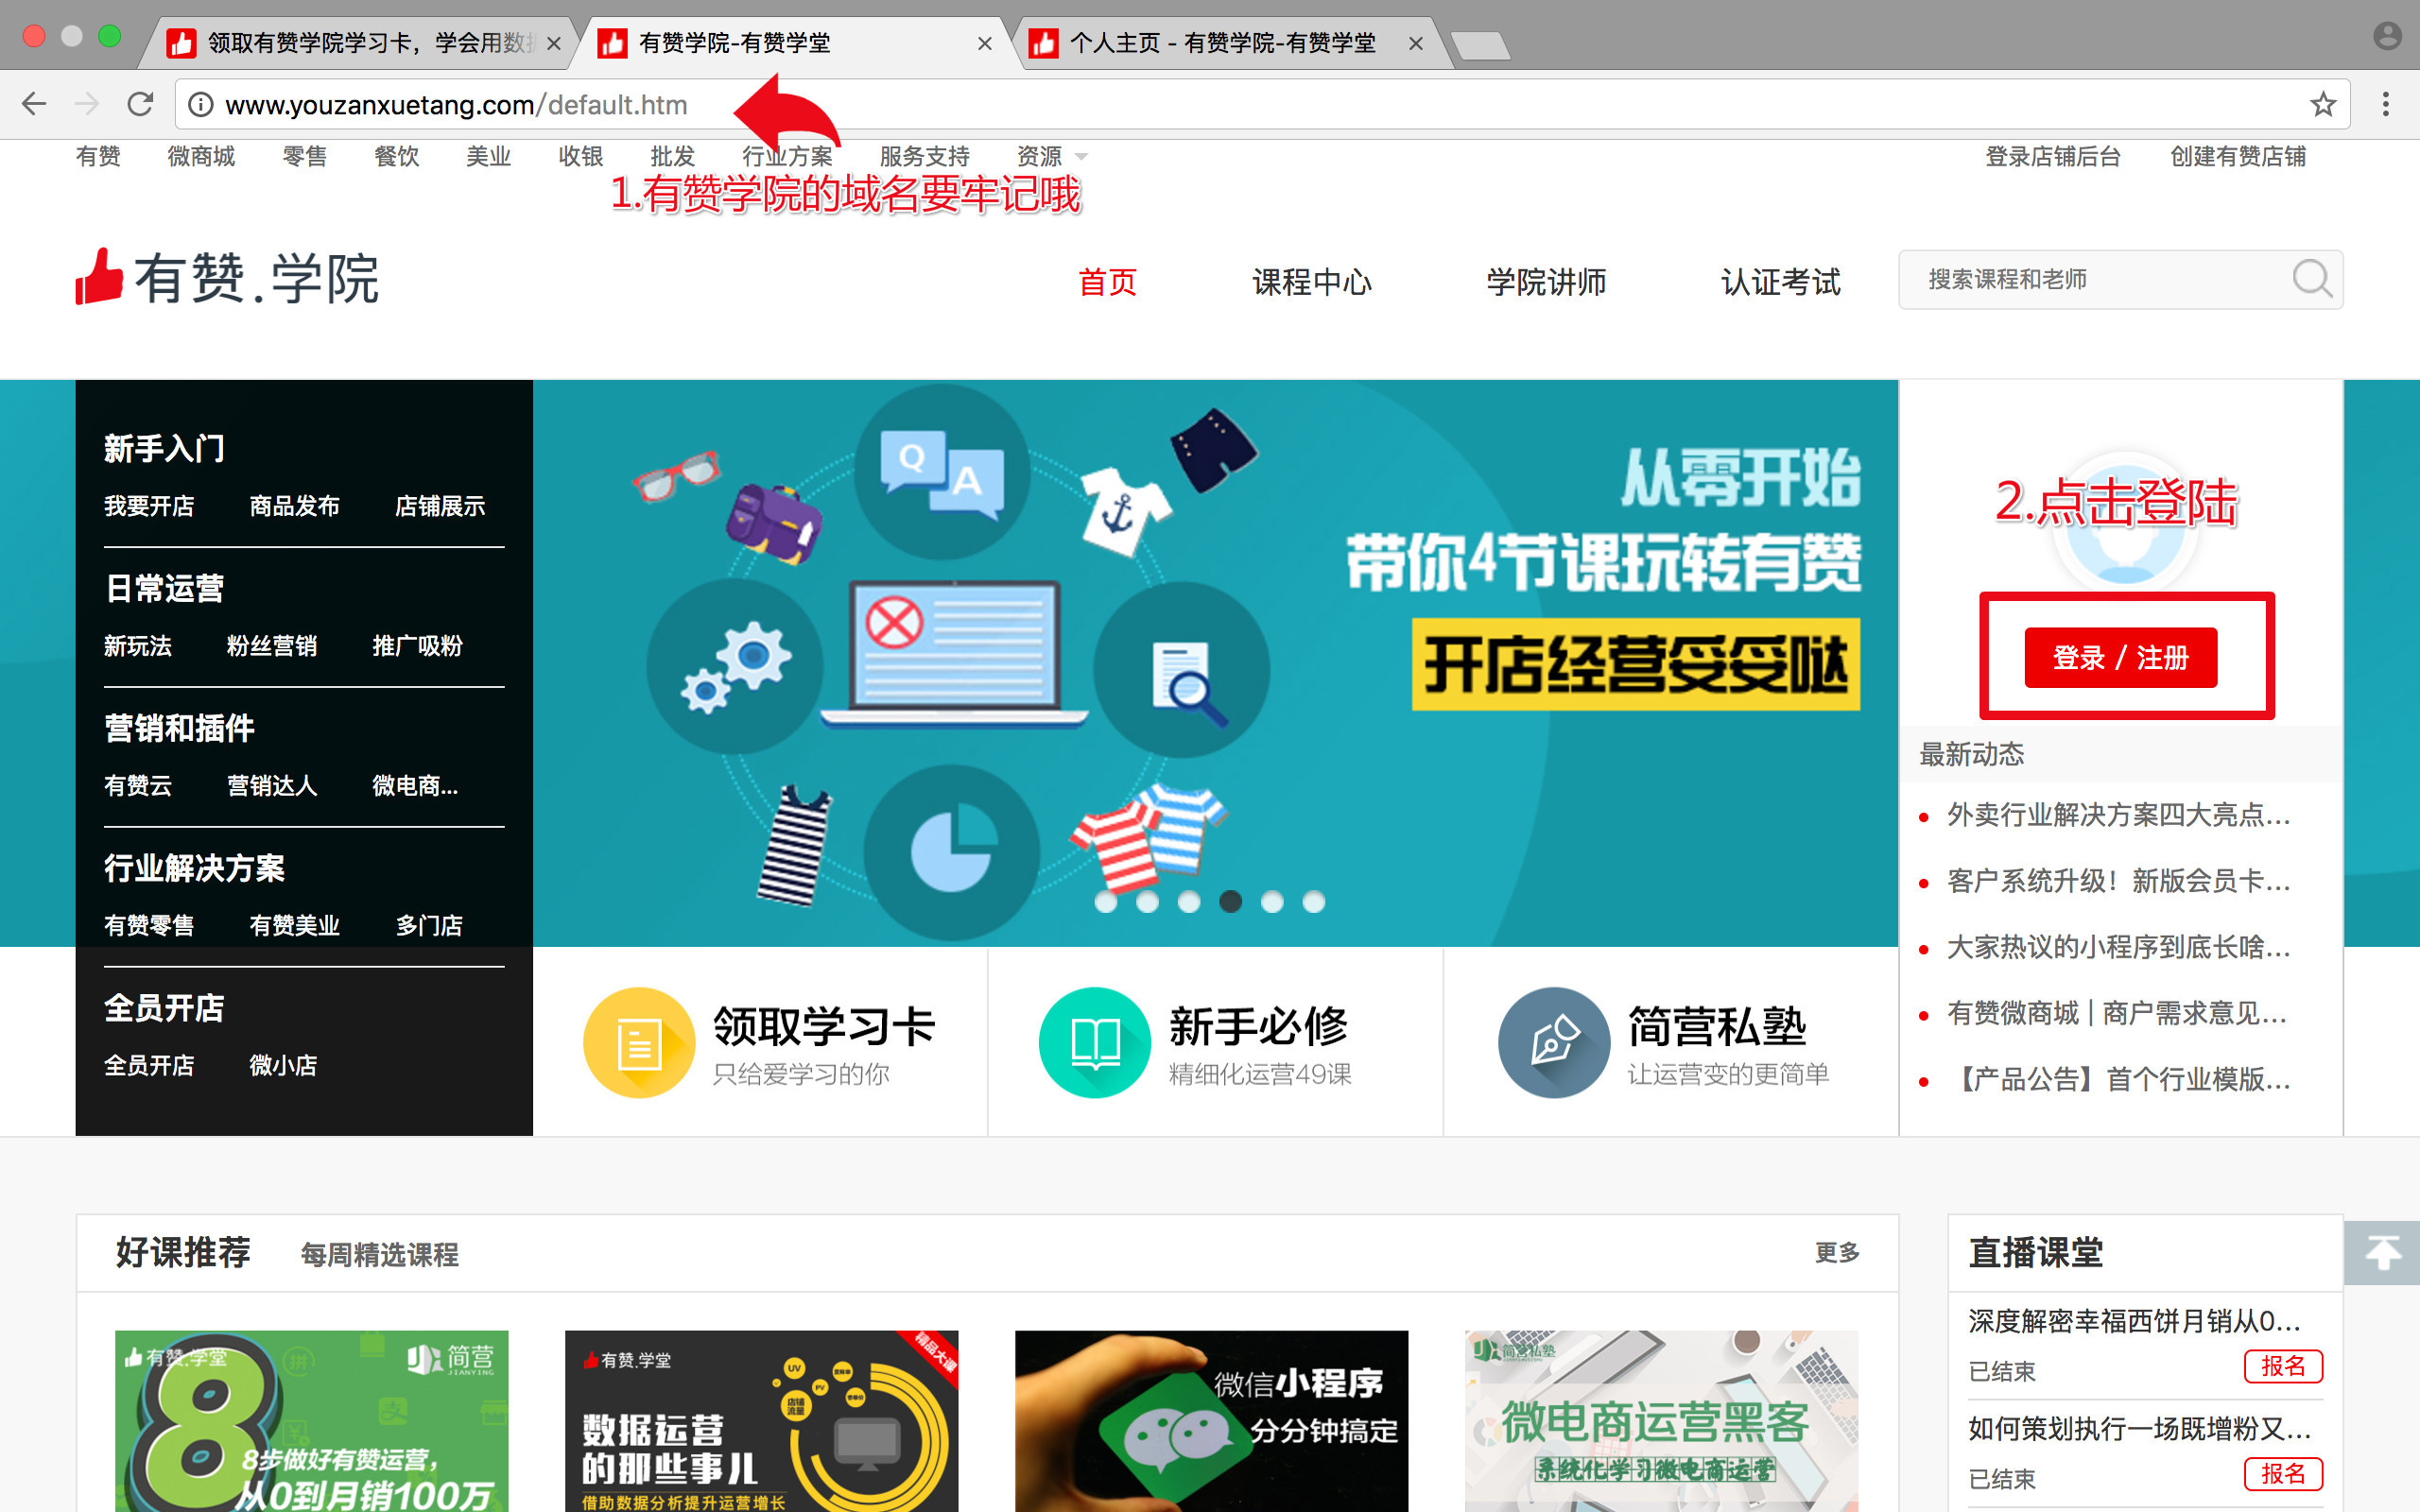Screen dimensions: 2420x1512
Task: Select the fourth (active) carousel dot
Action: tap(1230, 901)
